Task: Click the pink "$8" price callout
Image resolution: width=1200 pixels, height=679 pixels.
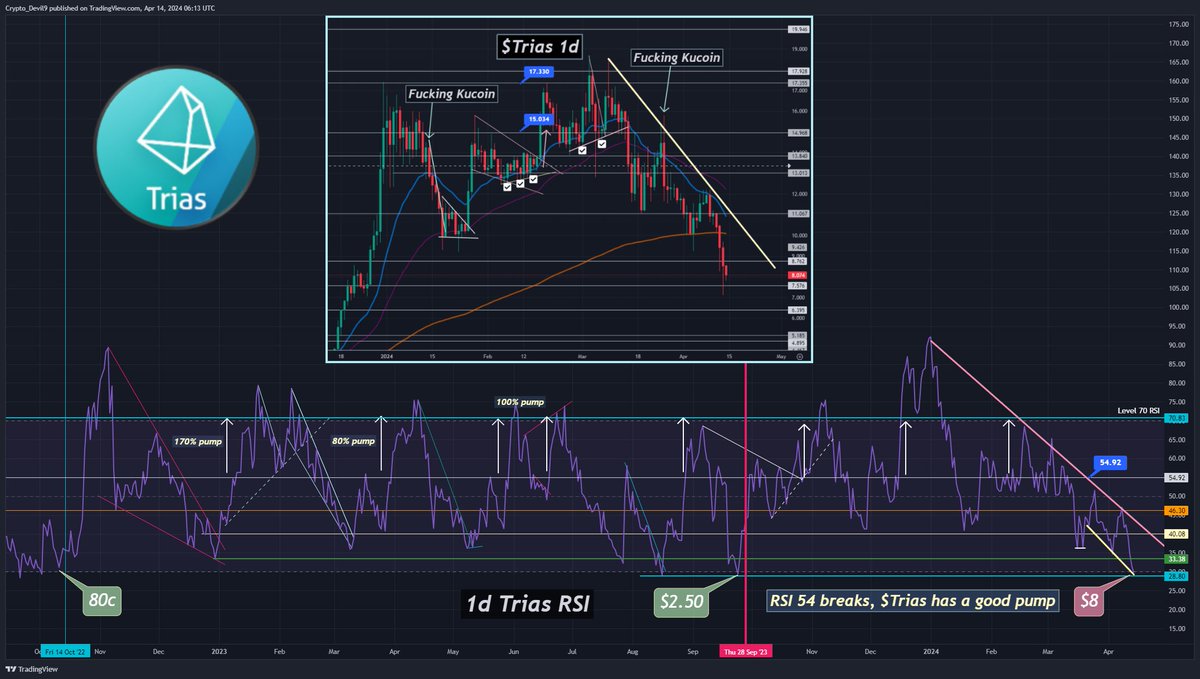Action: (x=1090, y=602)
